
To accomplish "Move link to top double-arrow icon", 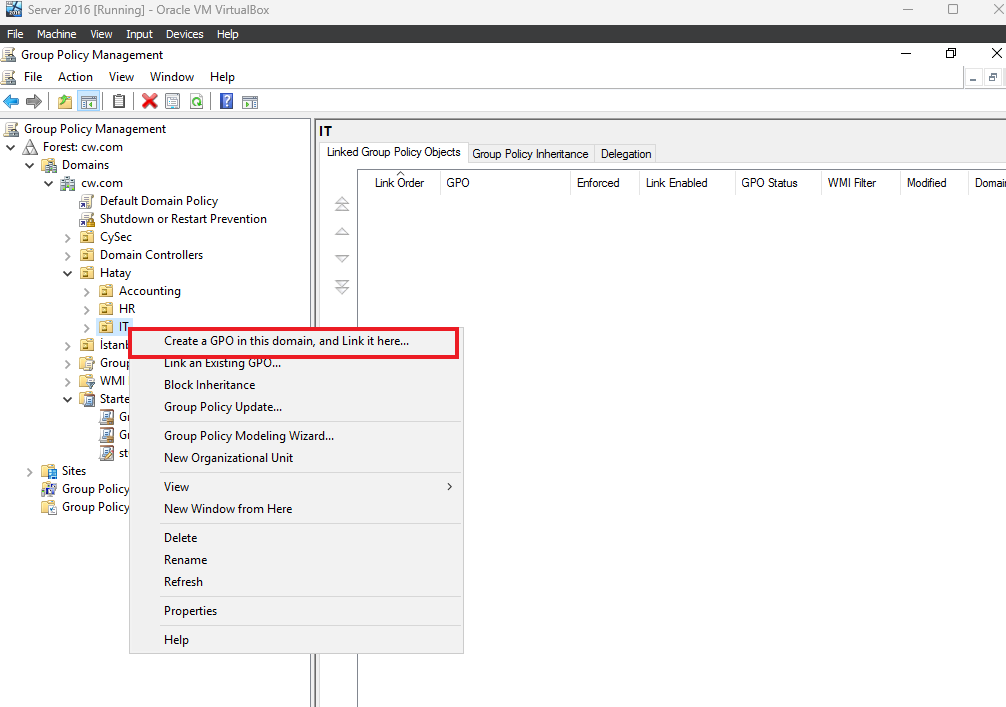I will tap(342, 204).
